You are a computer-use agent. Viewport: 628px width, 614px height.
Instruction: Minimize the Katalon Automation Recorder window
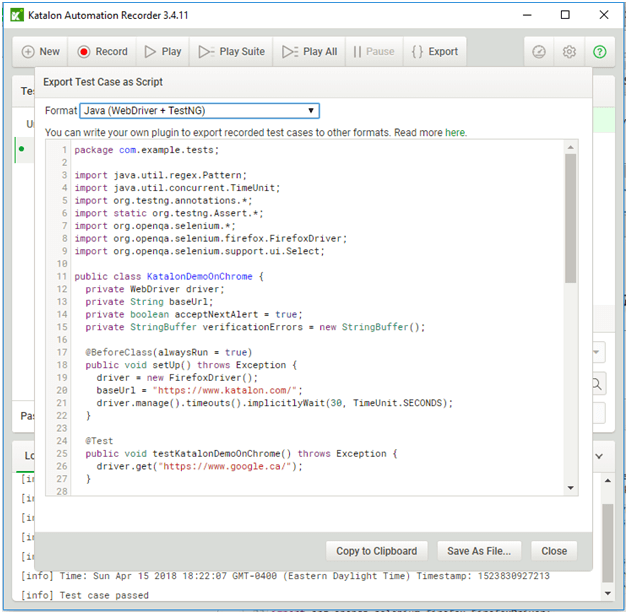pos(527,15)
